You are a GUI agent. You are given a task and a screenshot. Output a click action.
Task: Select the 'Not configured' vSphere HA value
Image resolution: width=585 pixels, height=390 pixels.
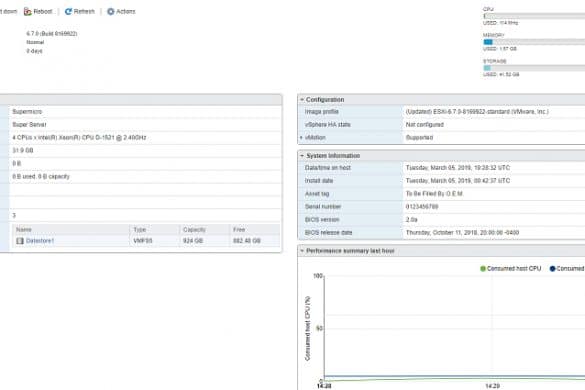[425, 125]
